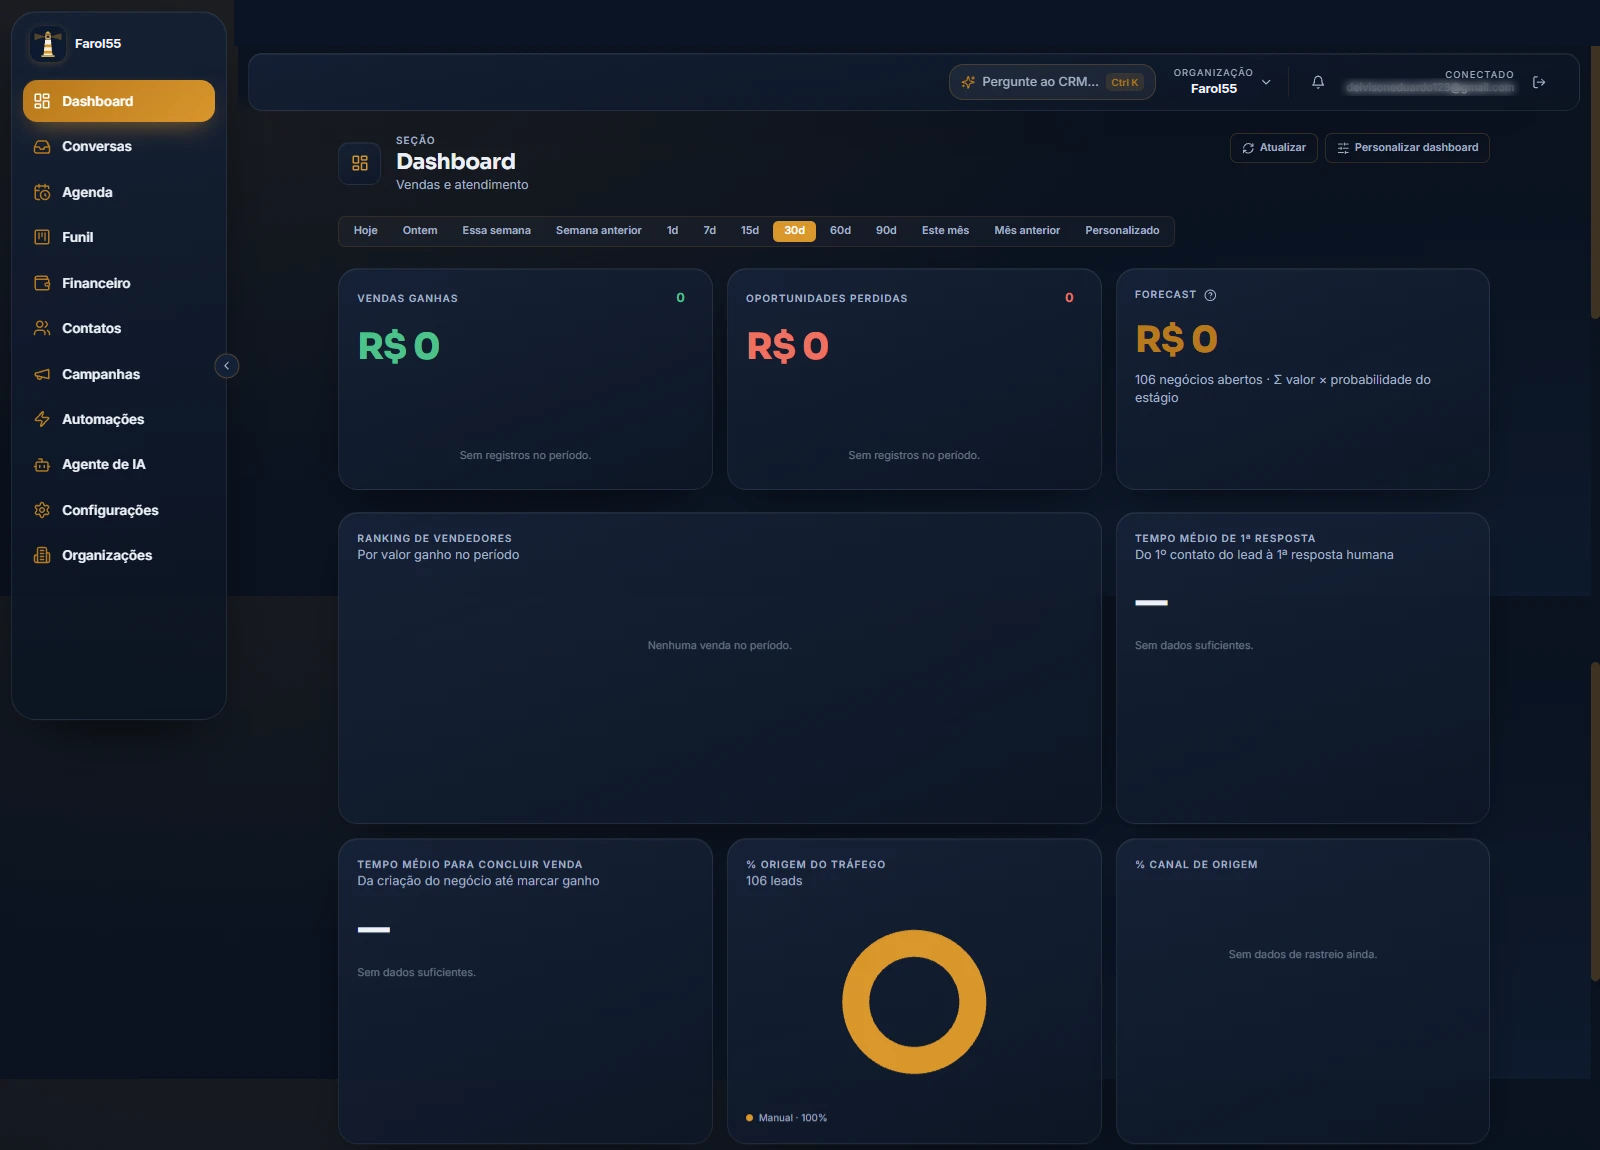Screen dimensions: 1600x1150
Task: Go to Dashboard in sidebar
Action: click(119, 101)
